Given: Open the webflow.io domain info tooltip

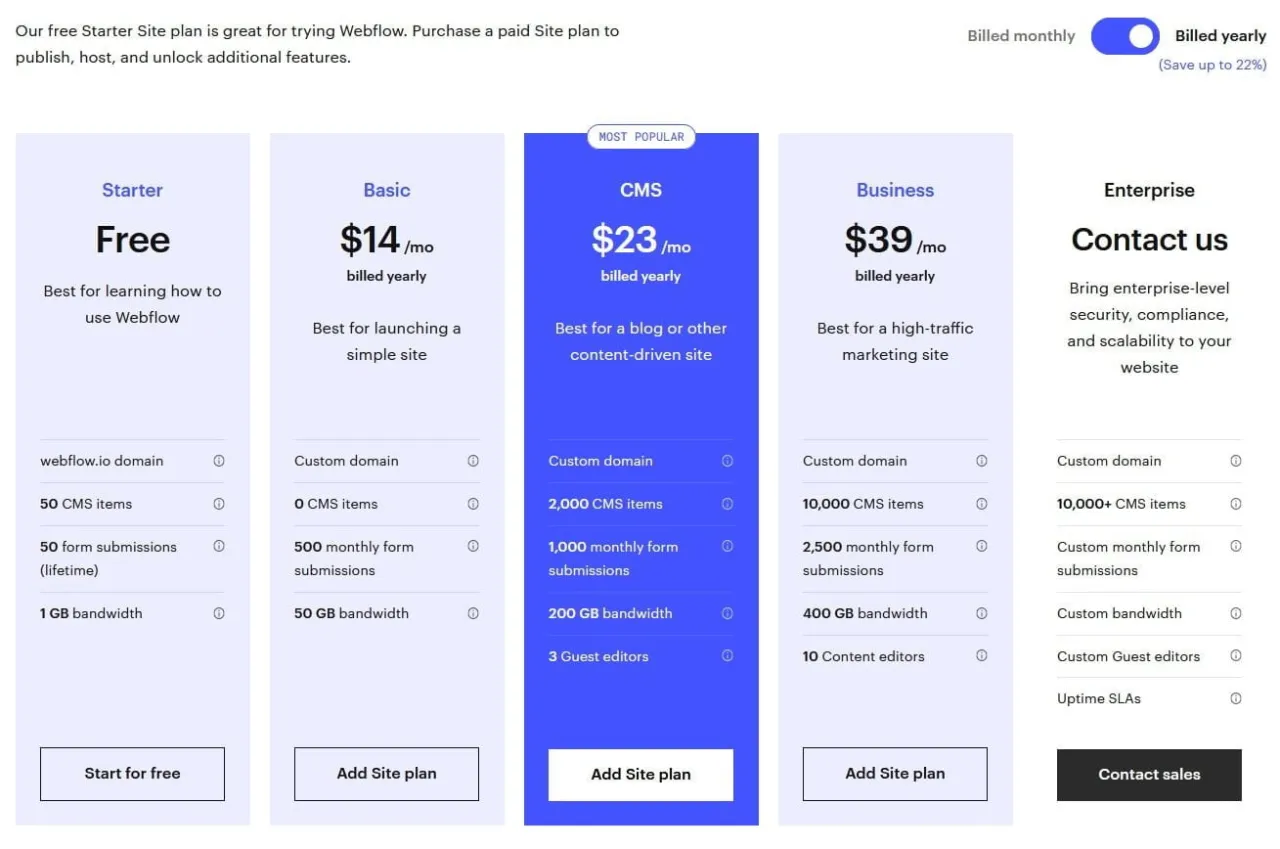Looking at the screenshot, I should click(x=219, y=460).
